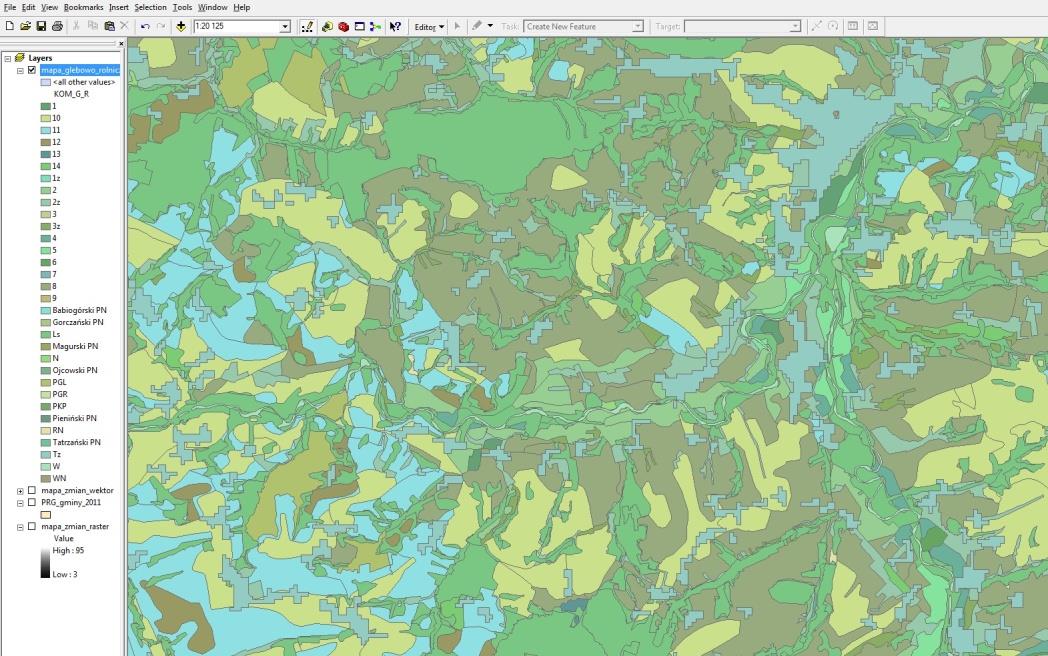Viewport: 1048px width, 656px height.
Task: Click the Split tool icon
Action: click(816, 26)
